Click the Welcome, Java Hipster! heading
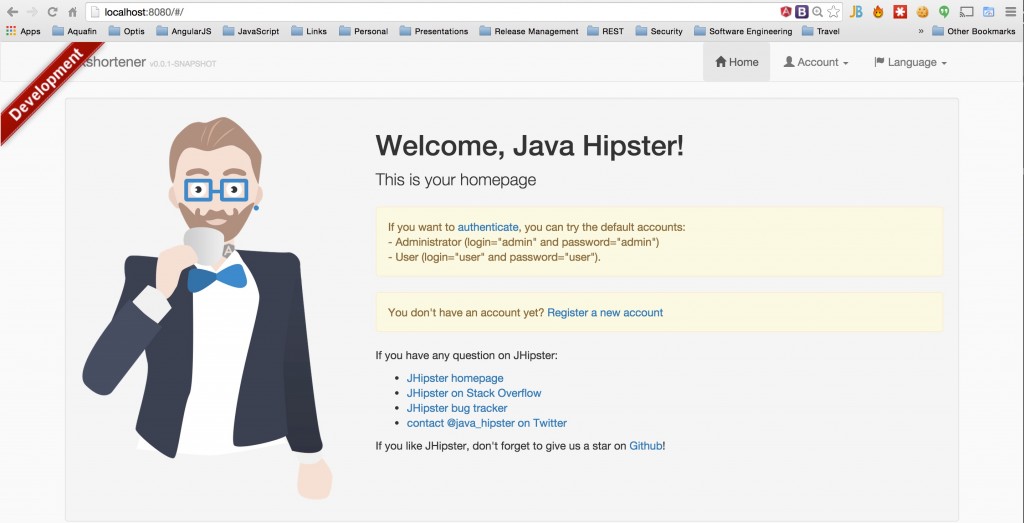The height and width of the screenshot is (523, 1024). 530,145
